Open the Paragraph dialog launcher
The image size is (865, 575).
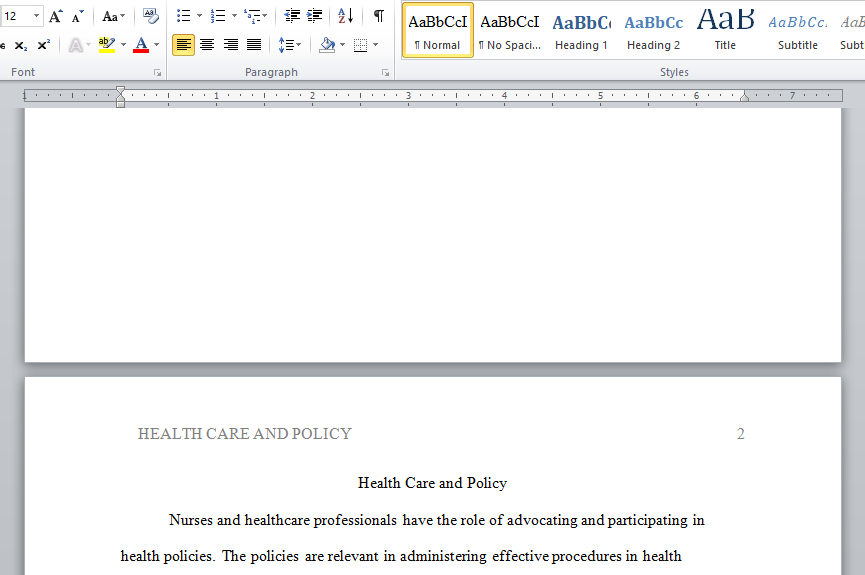[x=386, y=73]
